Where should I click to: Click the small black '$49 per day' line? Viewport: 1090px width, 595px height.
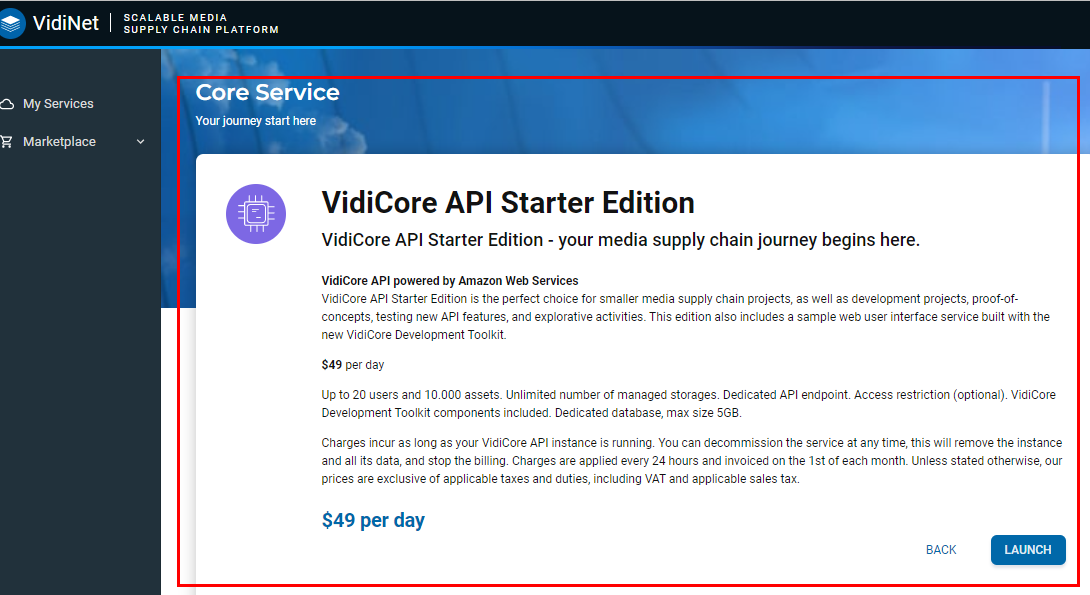point(355,365)
